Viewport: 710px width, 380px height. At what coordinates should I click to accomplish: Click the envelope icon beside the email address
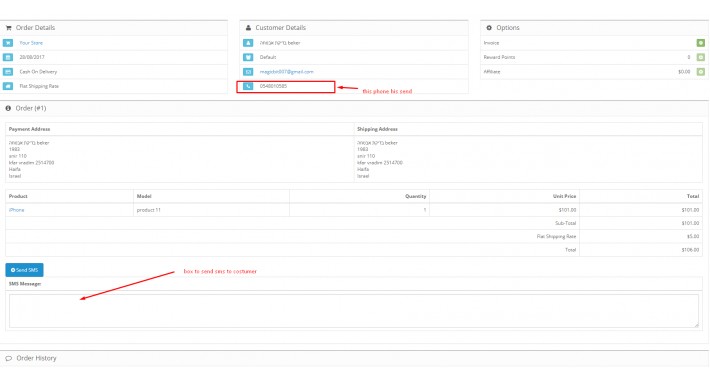pyautogui.click(x=248, y=72)
